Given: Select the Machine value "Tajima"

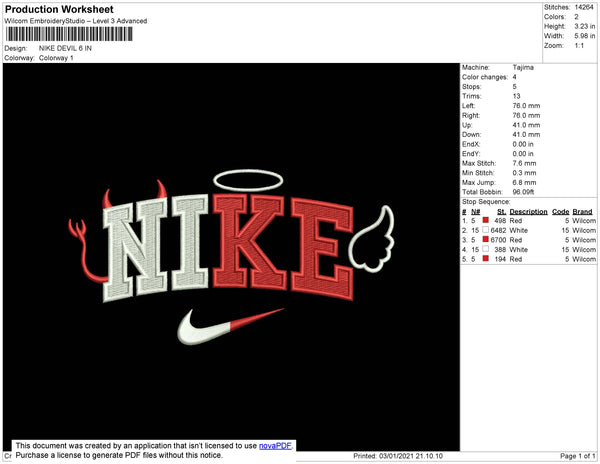Looking at the screenshot, I should pos(523,67).
